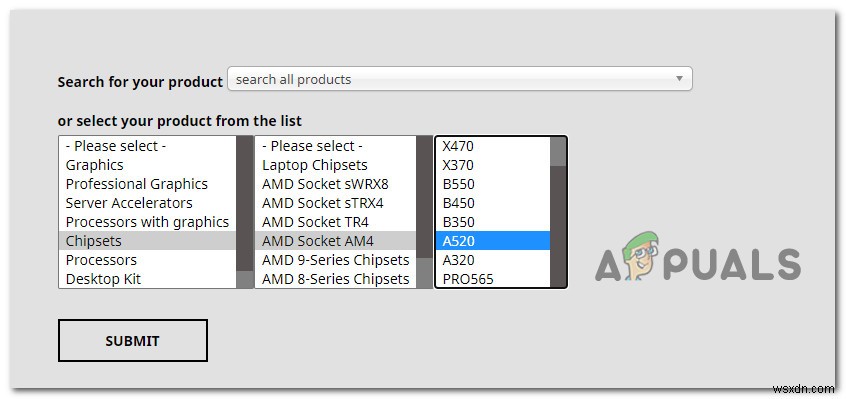Select the highlighted A520 model
The width and height of the screenshot is (846, 399).
[x=493, y=240]
